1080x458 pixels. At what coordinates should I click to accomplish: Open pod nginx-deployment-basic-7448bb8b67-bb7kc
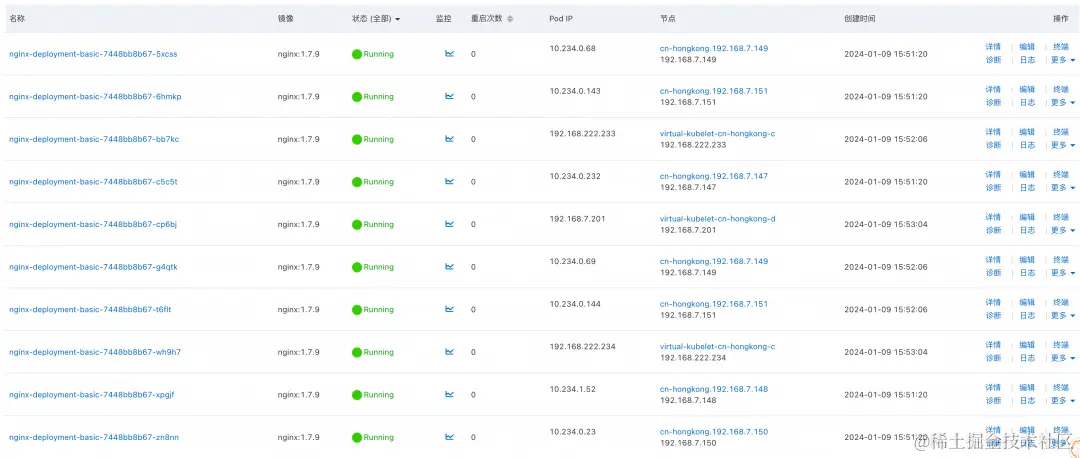pos(94,139)
